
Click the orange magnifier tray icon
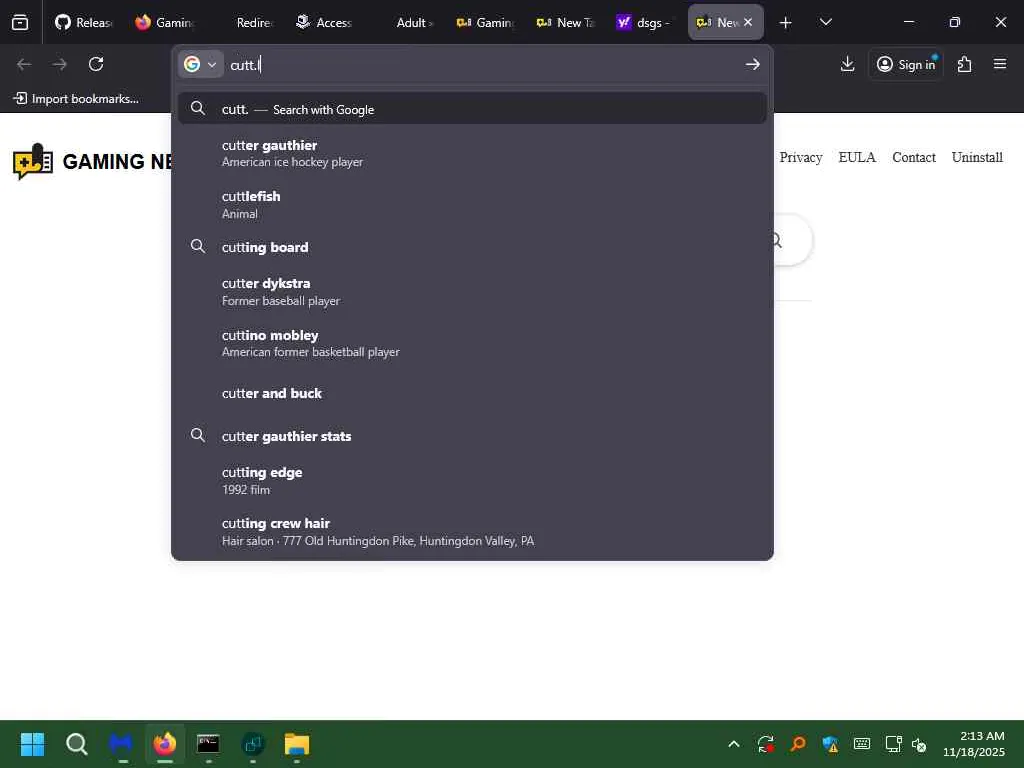pos(797,744)
